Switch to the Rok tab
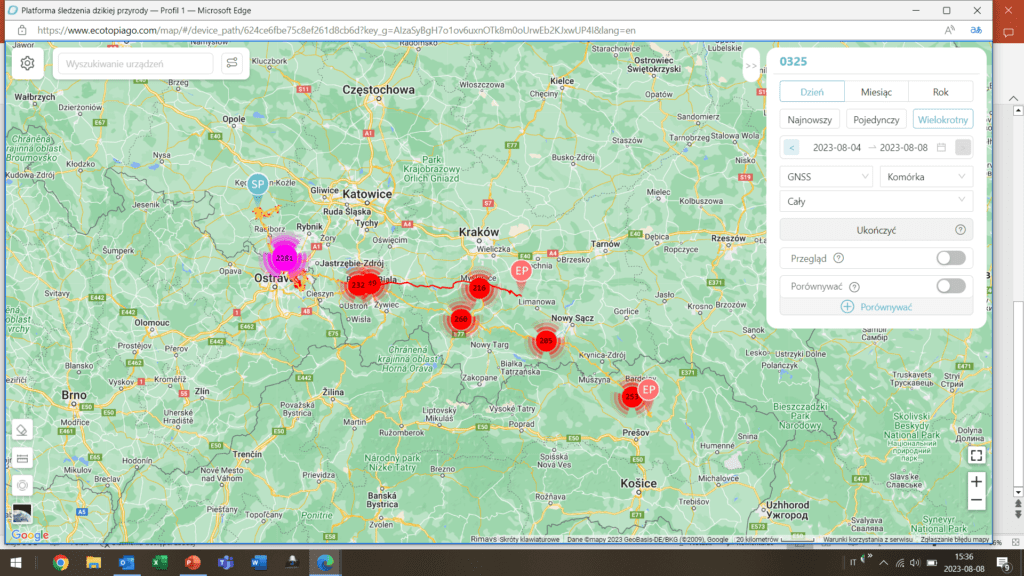1024x576 pixels. pos(940,91)
